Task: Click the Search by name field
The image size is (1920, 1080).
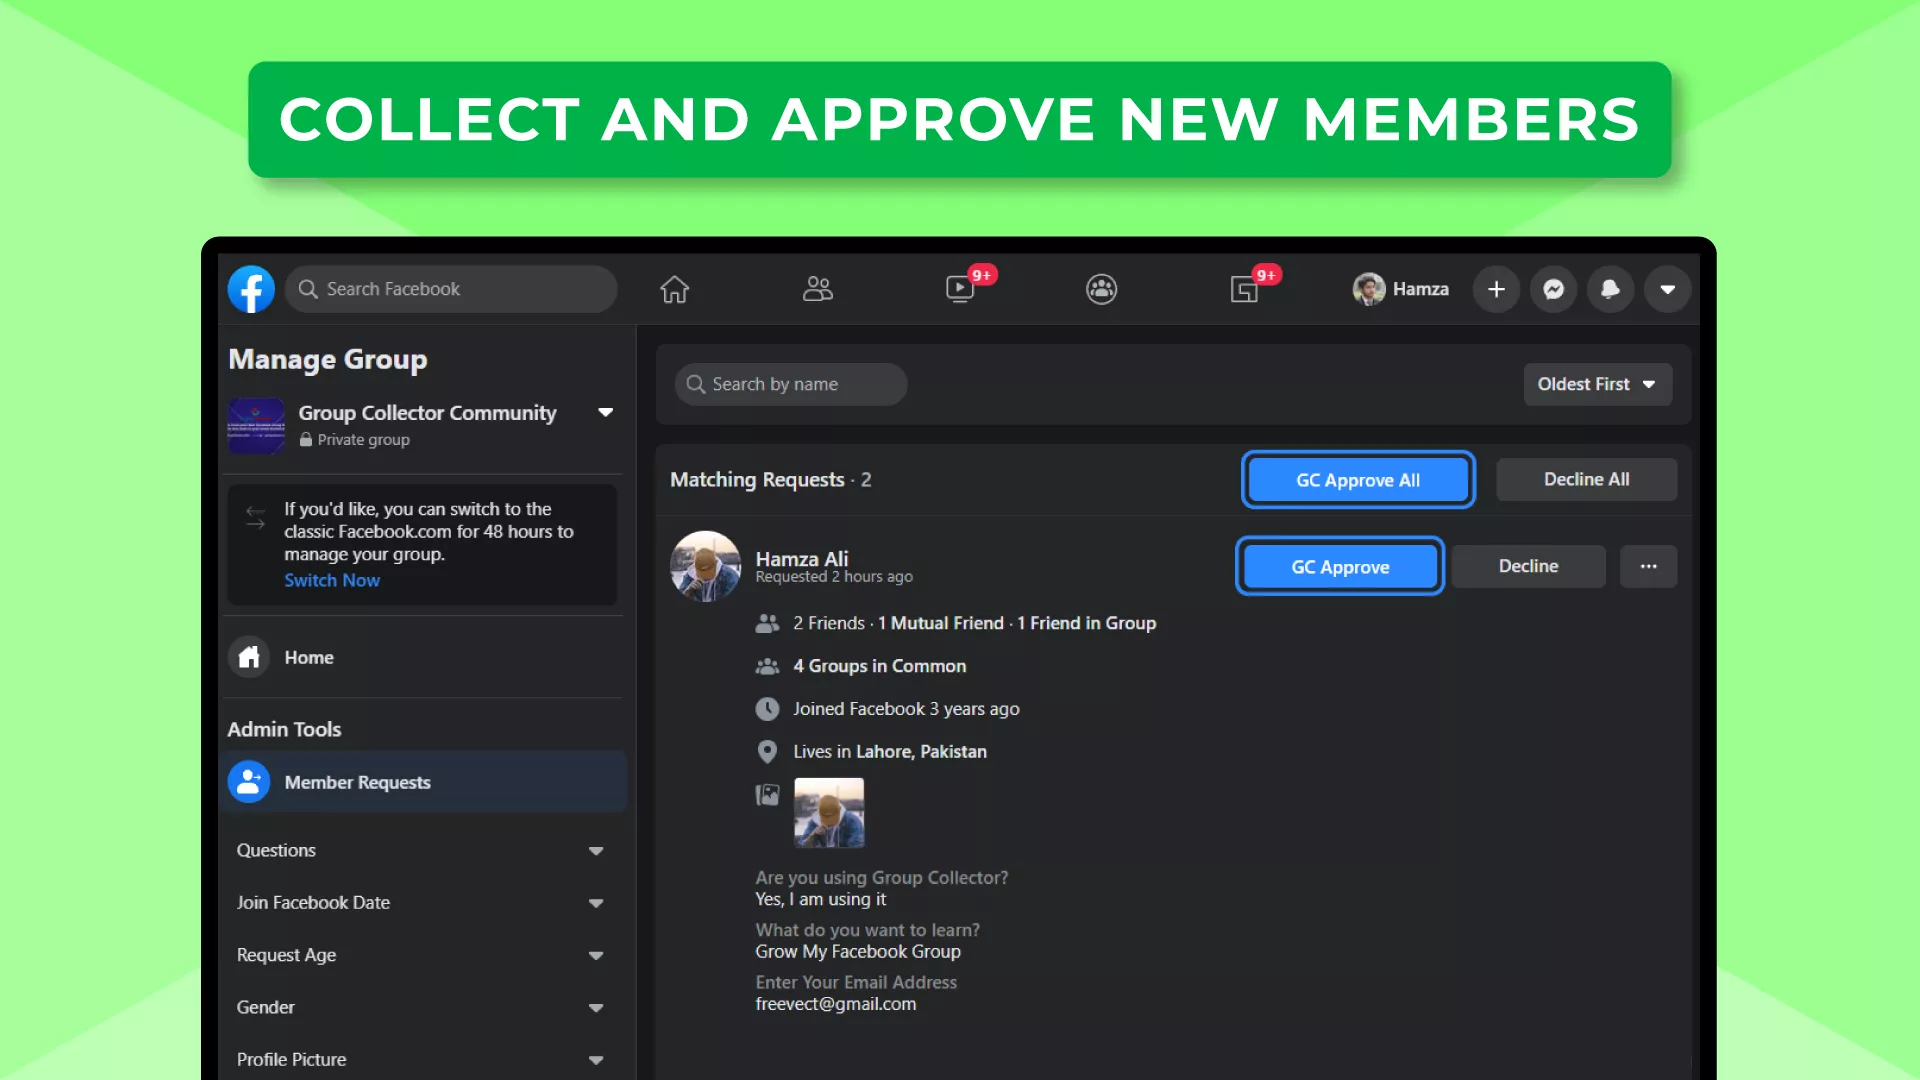Action: click(791, 384)
